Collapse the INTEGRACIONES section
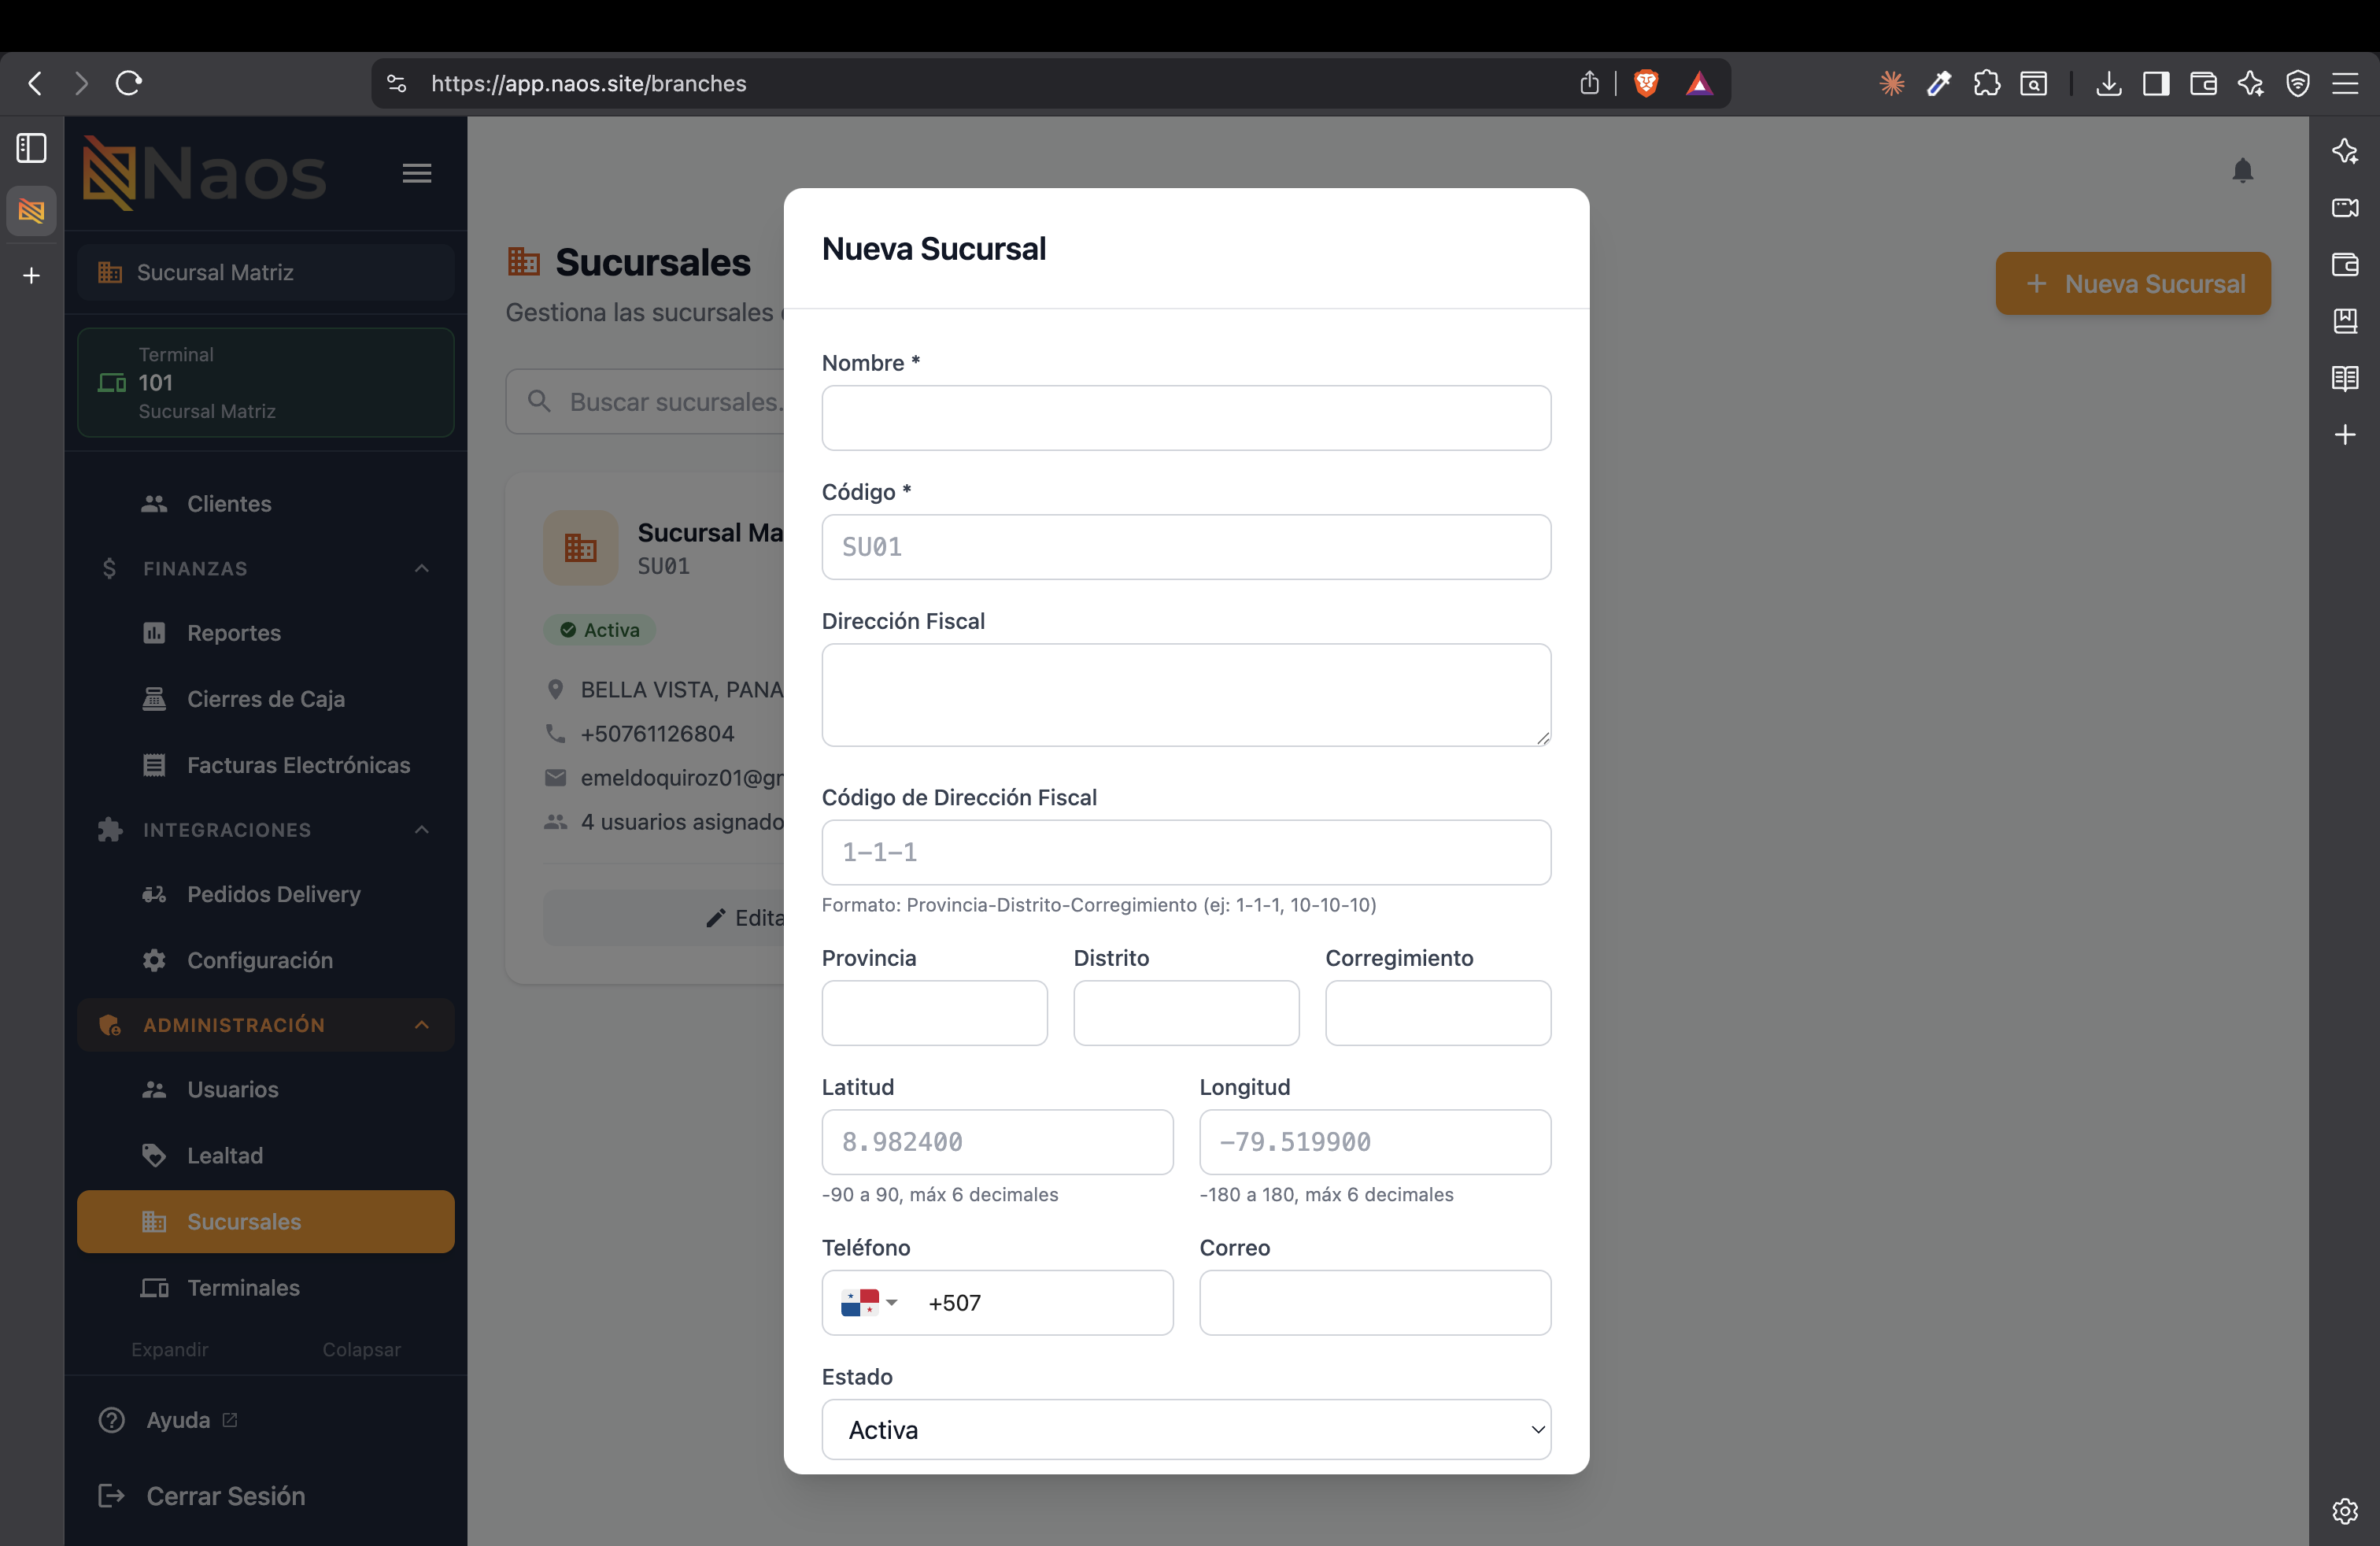Image resolution: width=2380 pixels, height=1546 pixels. 266,830
